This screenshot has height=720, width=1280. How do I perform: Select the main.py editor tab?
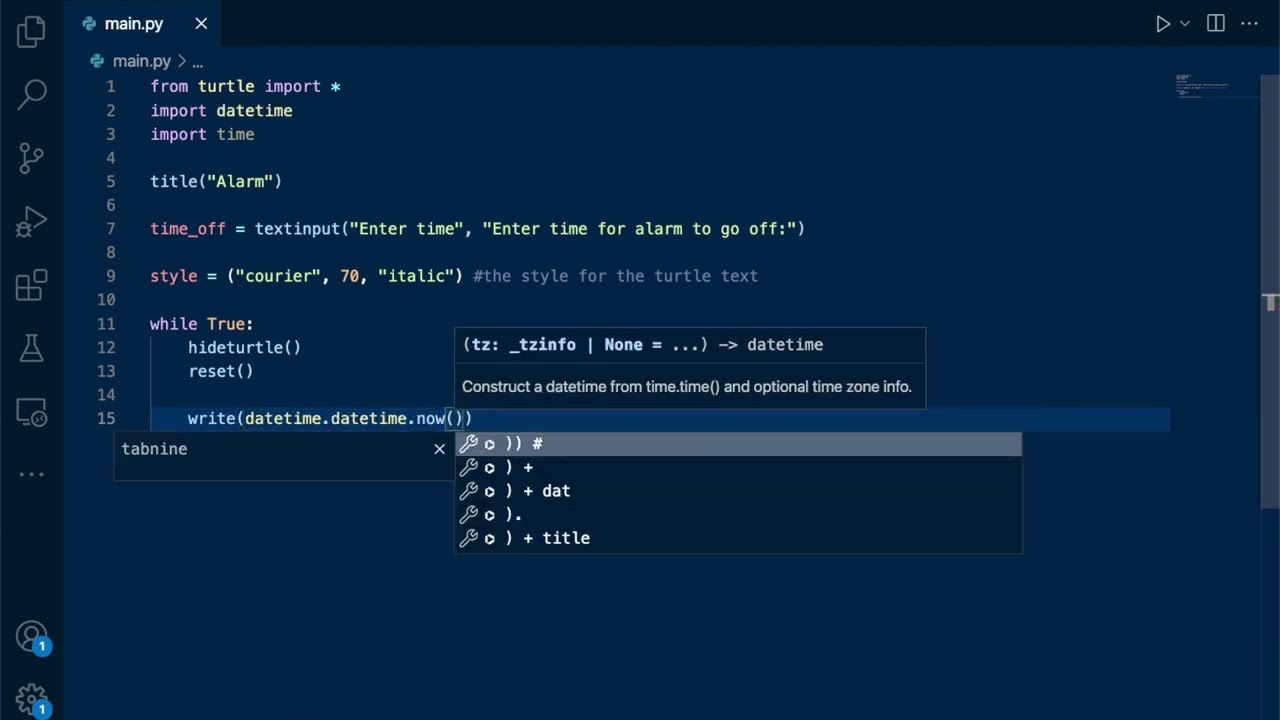click(133, 24)
